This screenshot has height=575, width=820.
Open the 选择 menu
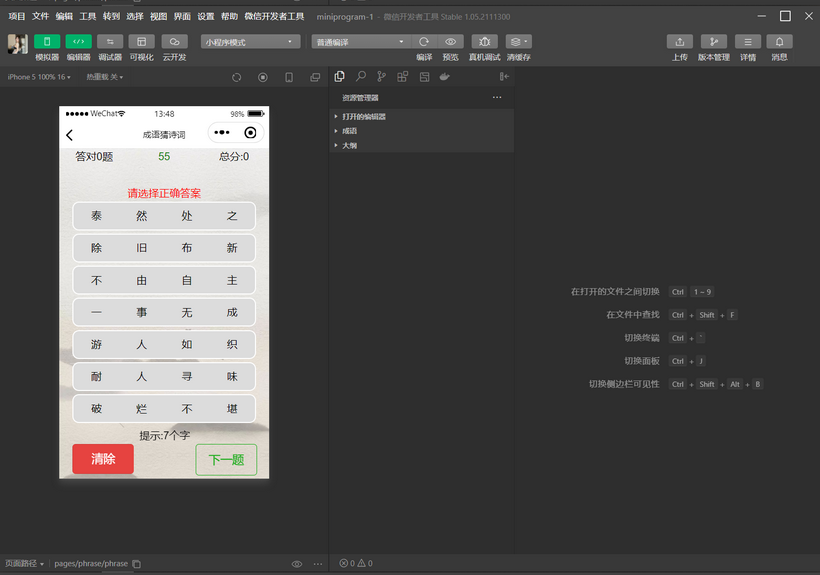(134, 16)
